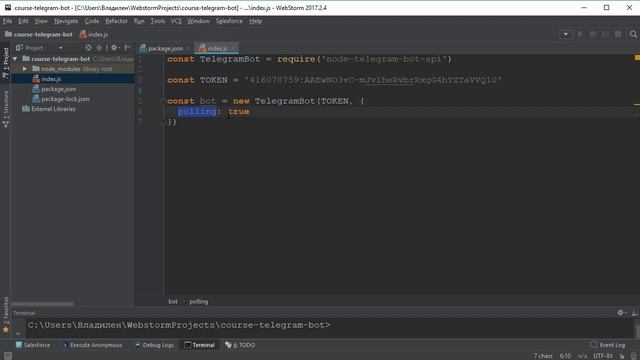Click 'polling' in the editor breadcrumb

[199, 302]
